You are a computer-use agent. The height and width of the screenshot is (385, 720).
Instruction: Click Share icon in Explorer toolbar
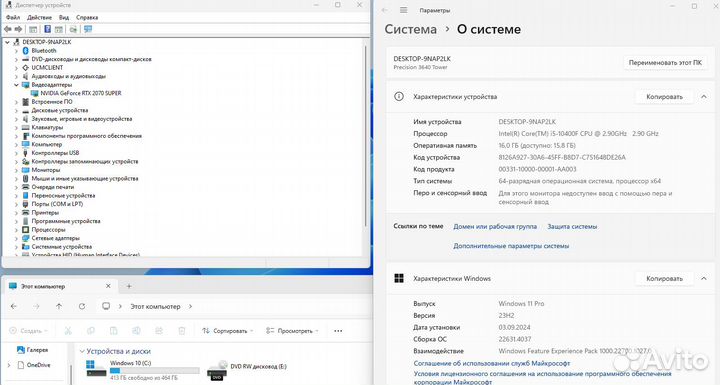pos(159,331)
